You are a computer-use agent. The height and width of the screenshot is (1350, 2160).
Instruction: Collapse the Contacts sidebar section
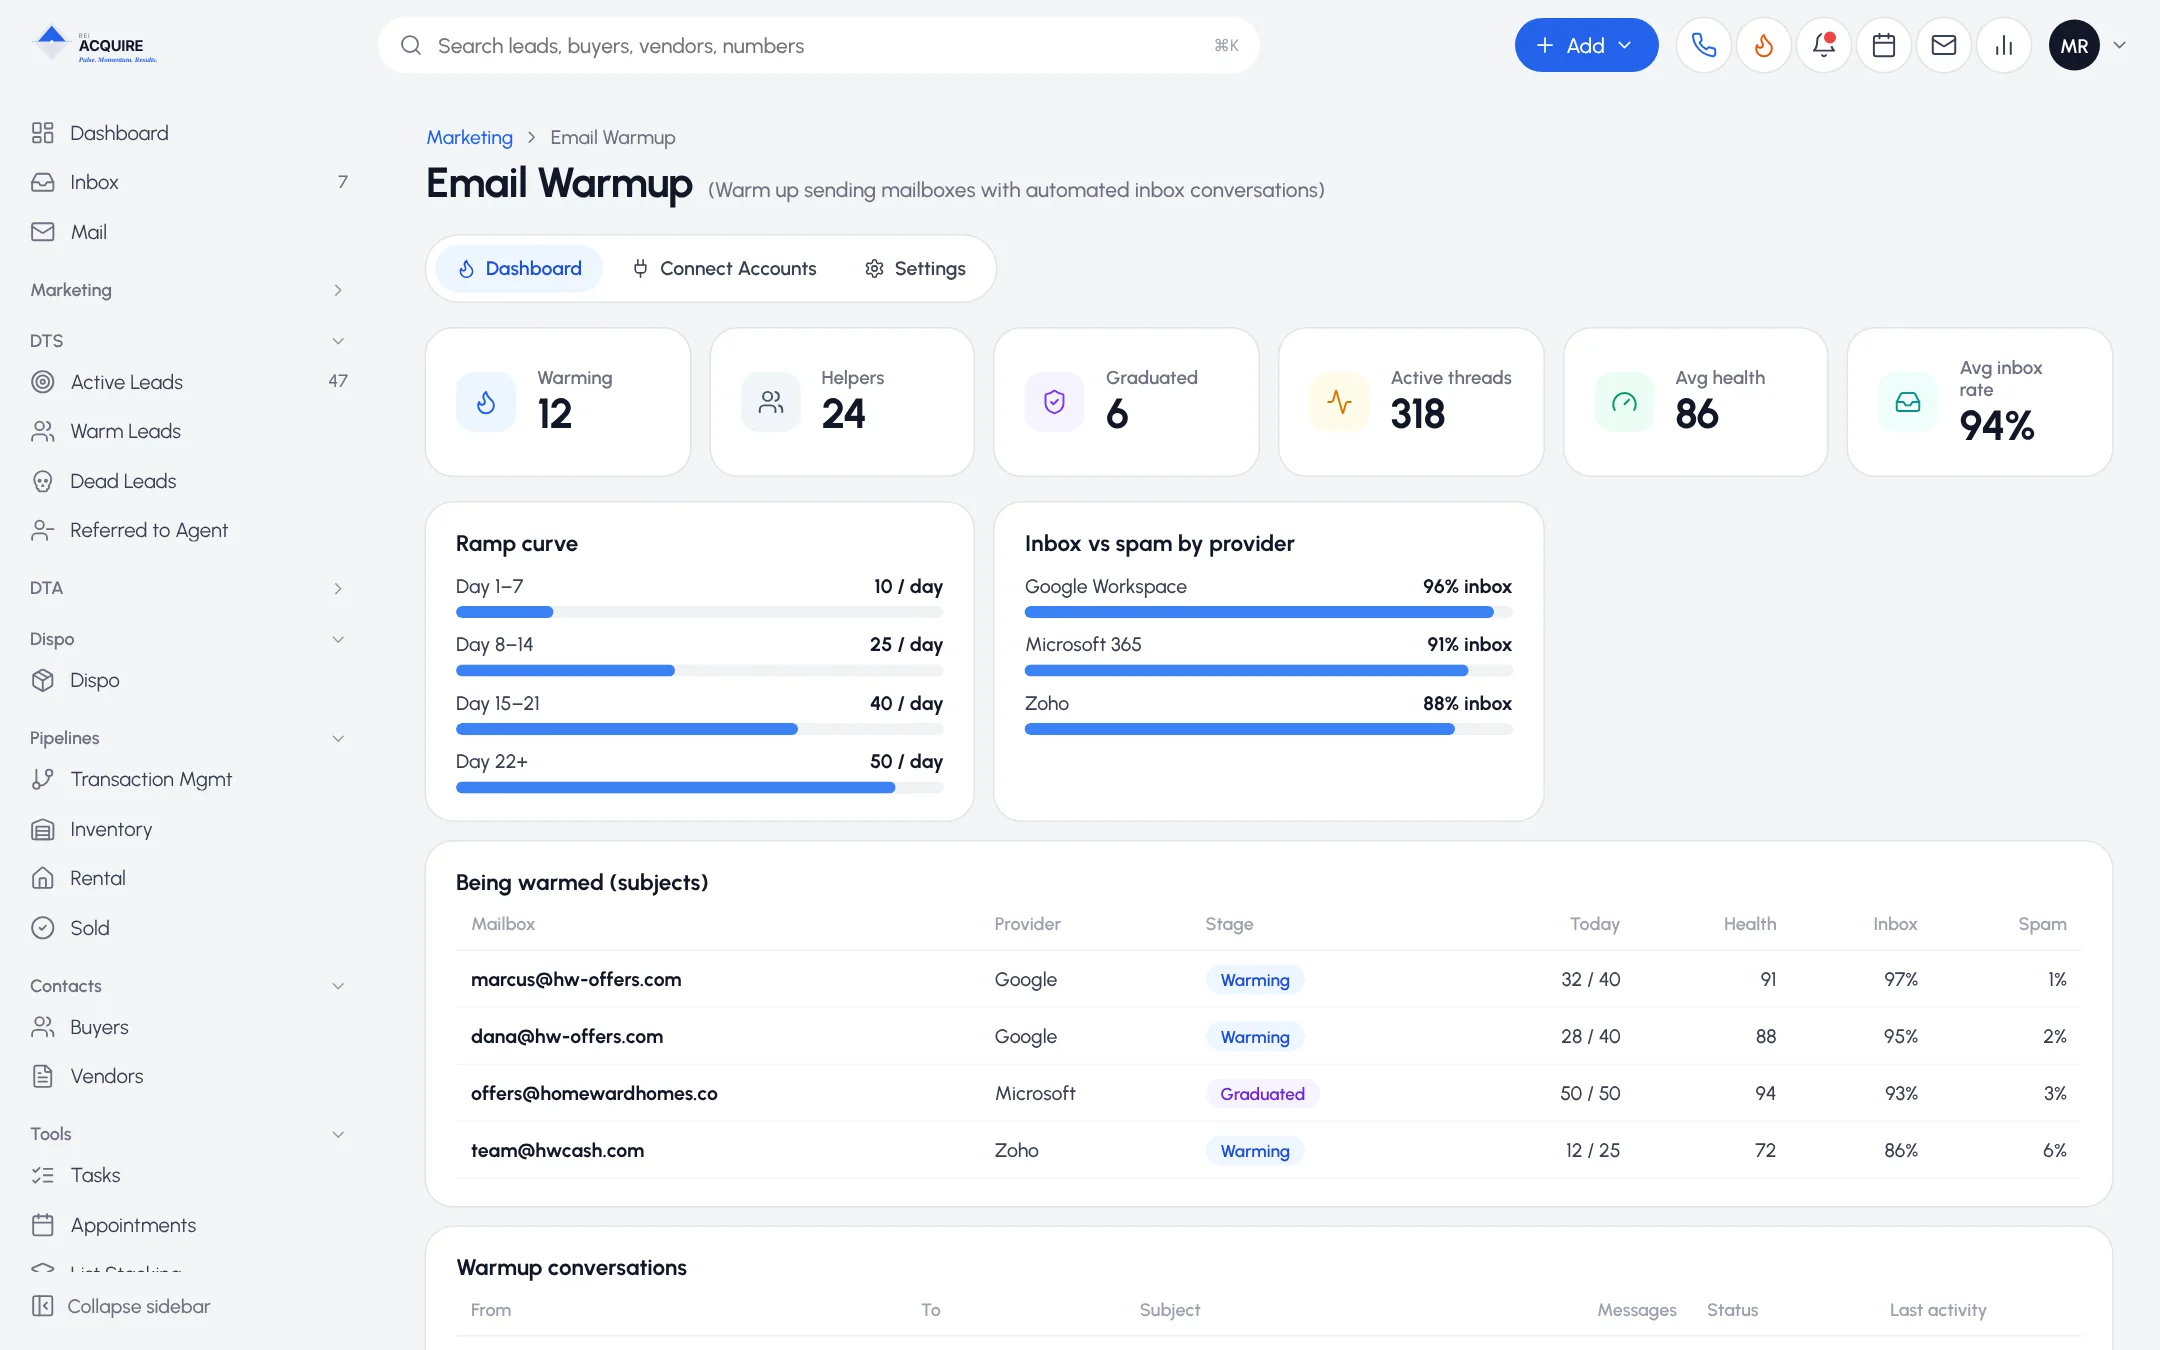click(338, 986)
